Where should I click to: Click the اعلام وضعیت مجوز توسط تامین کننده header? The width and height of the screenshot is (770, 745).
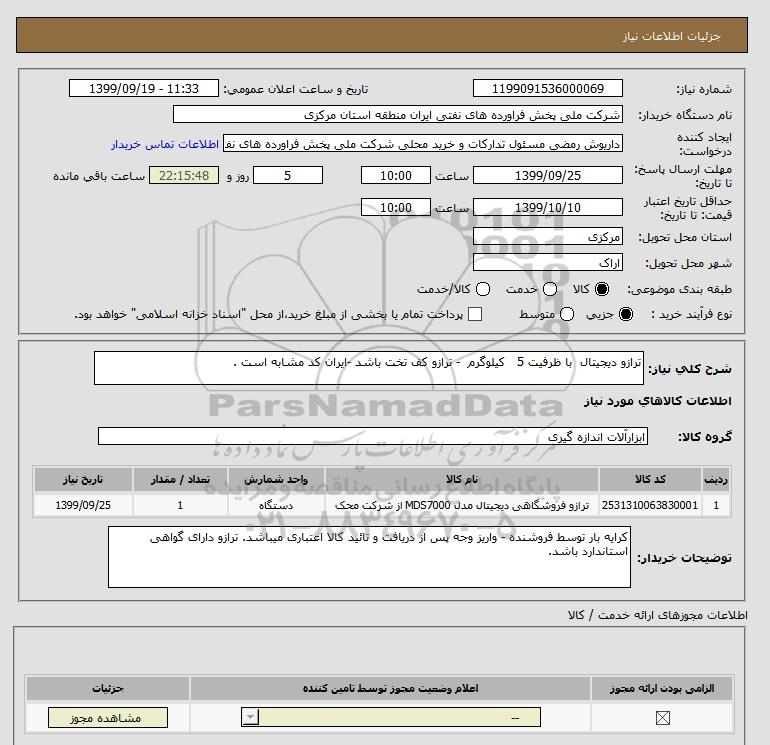pyautogui.click(x=390, y=689)
